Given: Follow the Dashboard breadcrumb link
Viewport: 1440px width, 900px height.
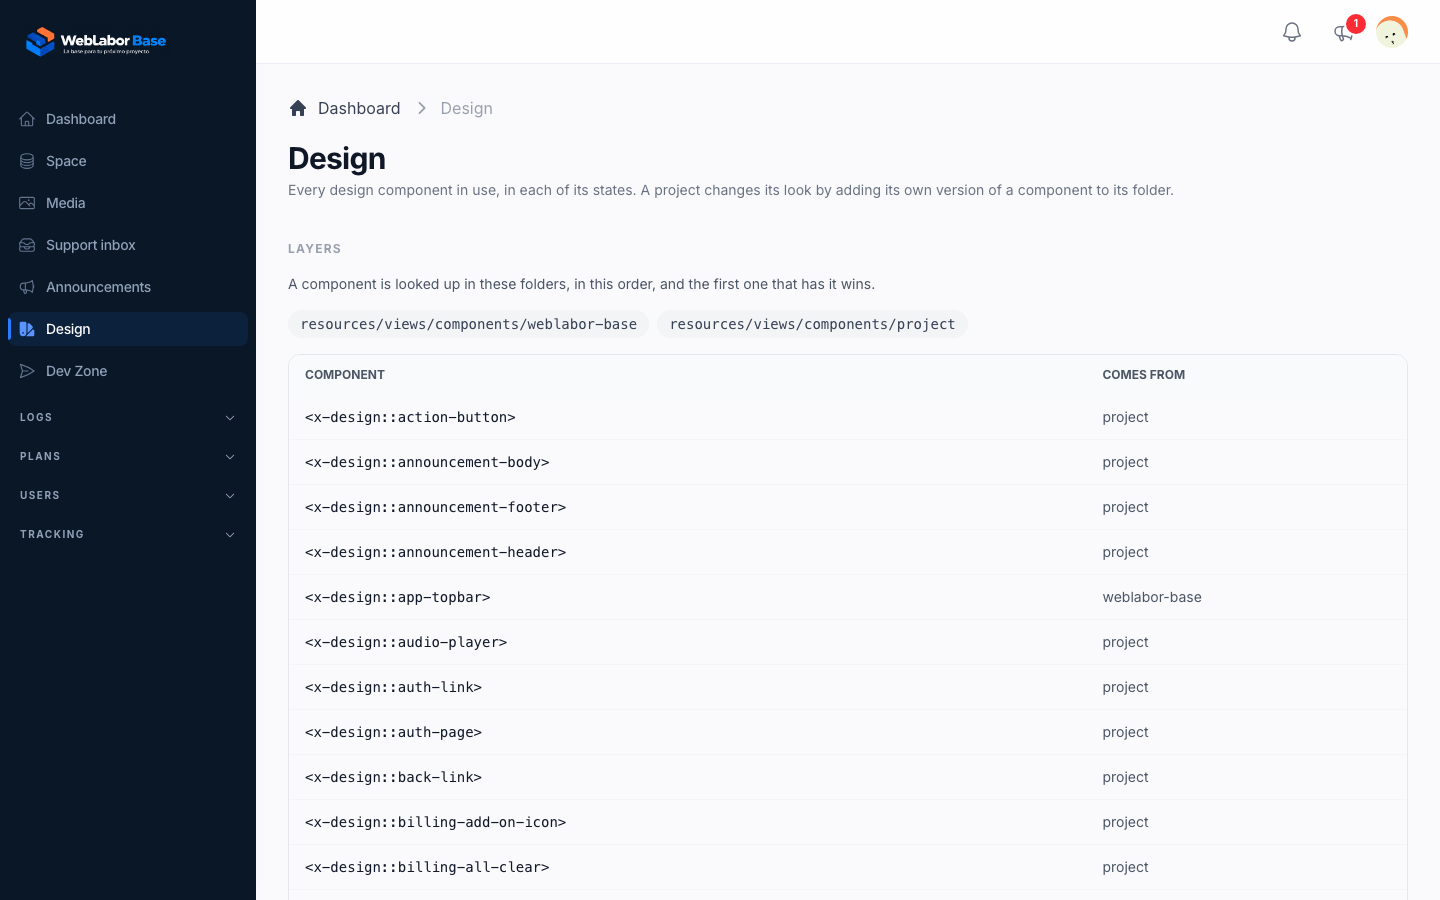Looking at the screenshot, I should tap(359, 108).
